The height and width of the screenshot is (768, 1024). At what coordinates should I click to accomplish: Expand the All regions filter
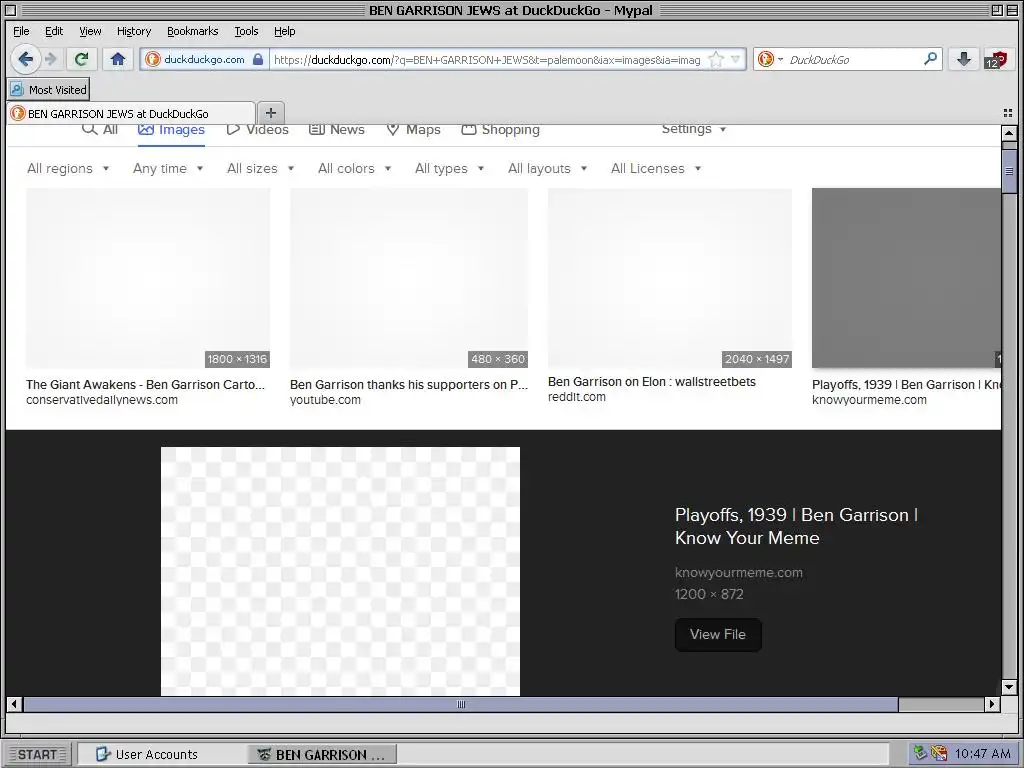(x=68, y=168)
